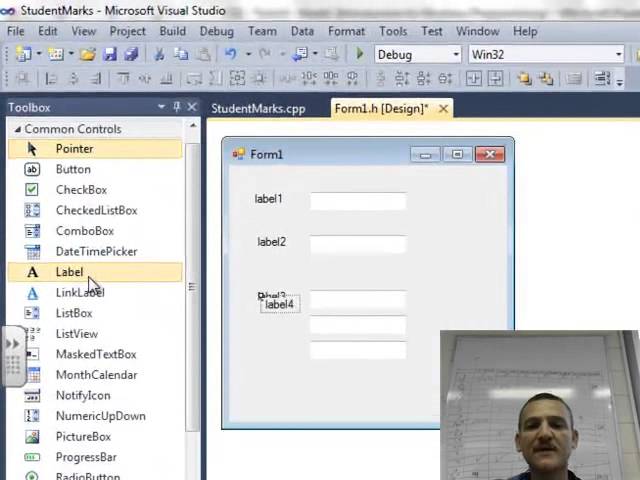Pick the ComboBox control in Toolbox
This screenshot has width=640, height=480.
[95, 231]
